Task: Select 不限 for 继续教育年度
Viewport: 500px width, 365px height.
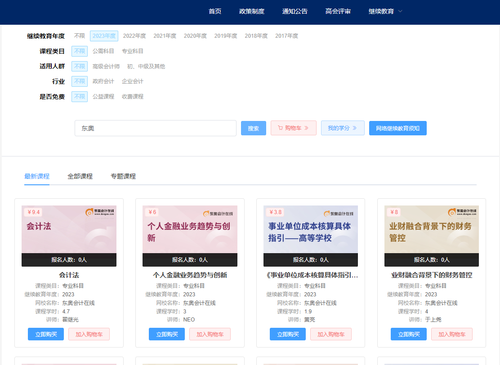Action: 79,36
